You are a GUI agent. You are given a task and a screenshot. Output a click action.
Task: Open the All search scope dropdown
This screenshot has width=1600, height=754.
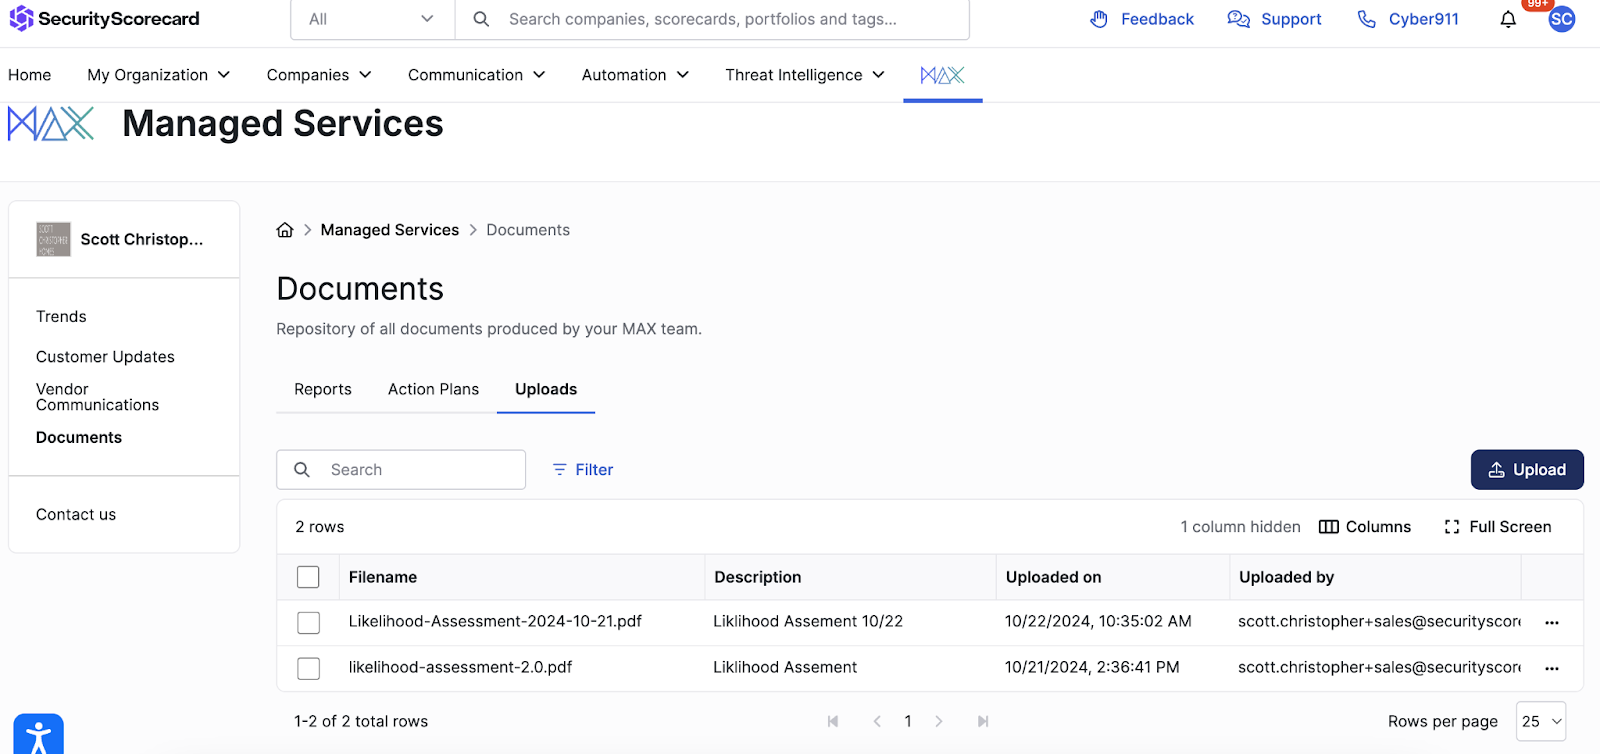[372, 19]
